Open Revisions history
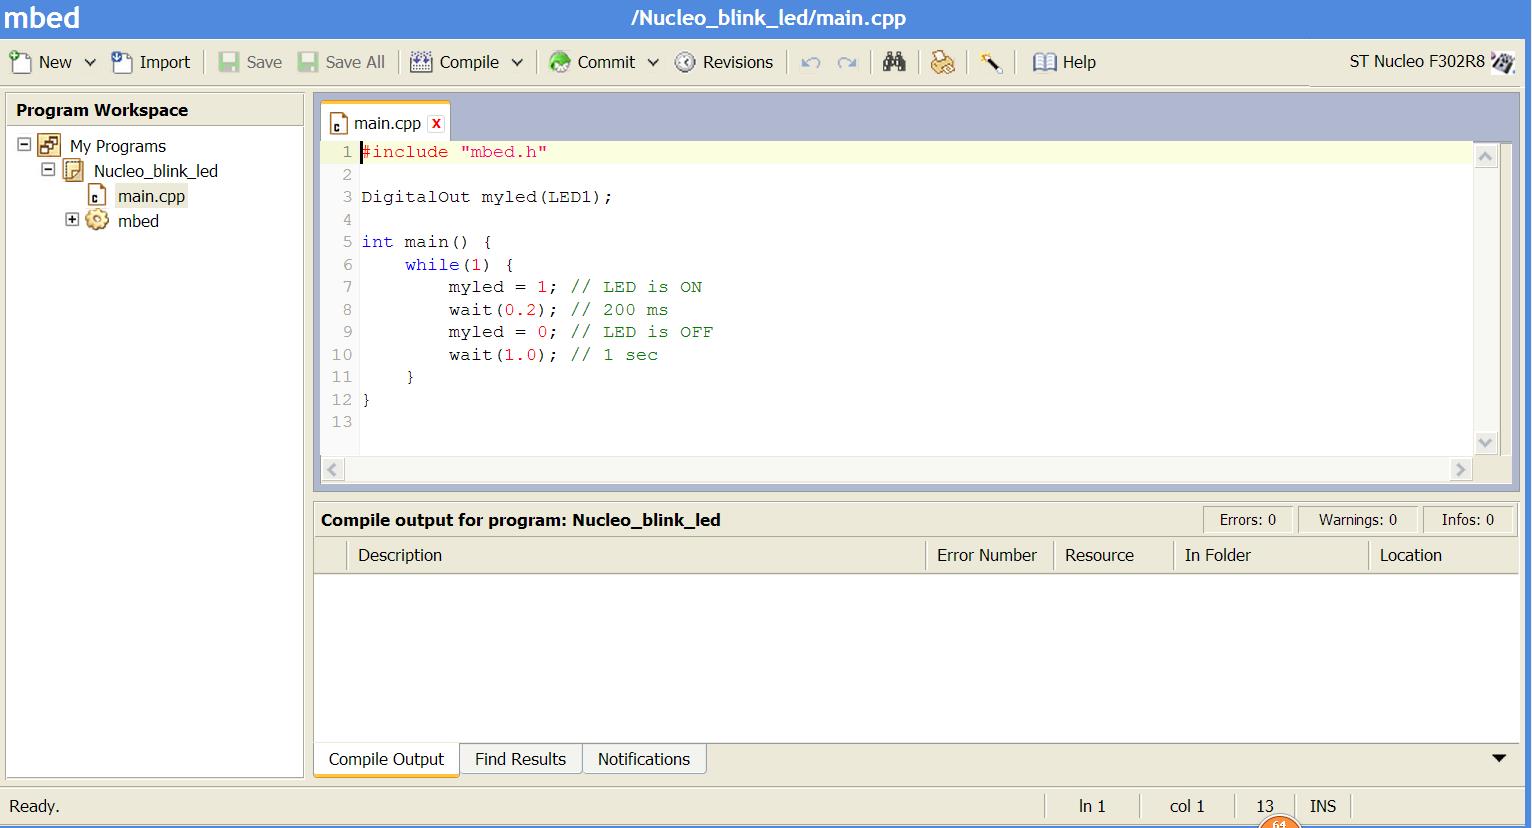This screenshot has width=1532, height=828. tap(724, 62)
